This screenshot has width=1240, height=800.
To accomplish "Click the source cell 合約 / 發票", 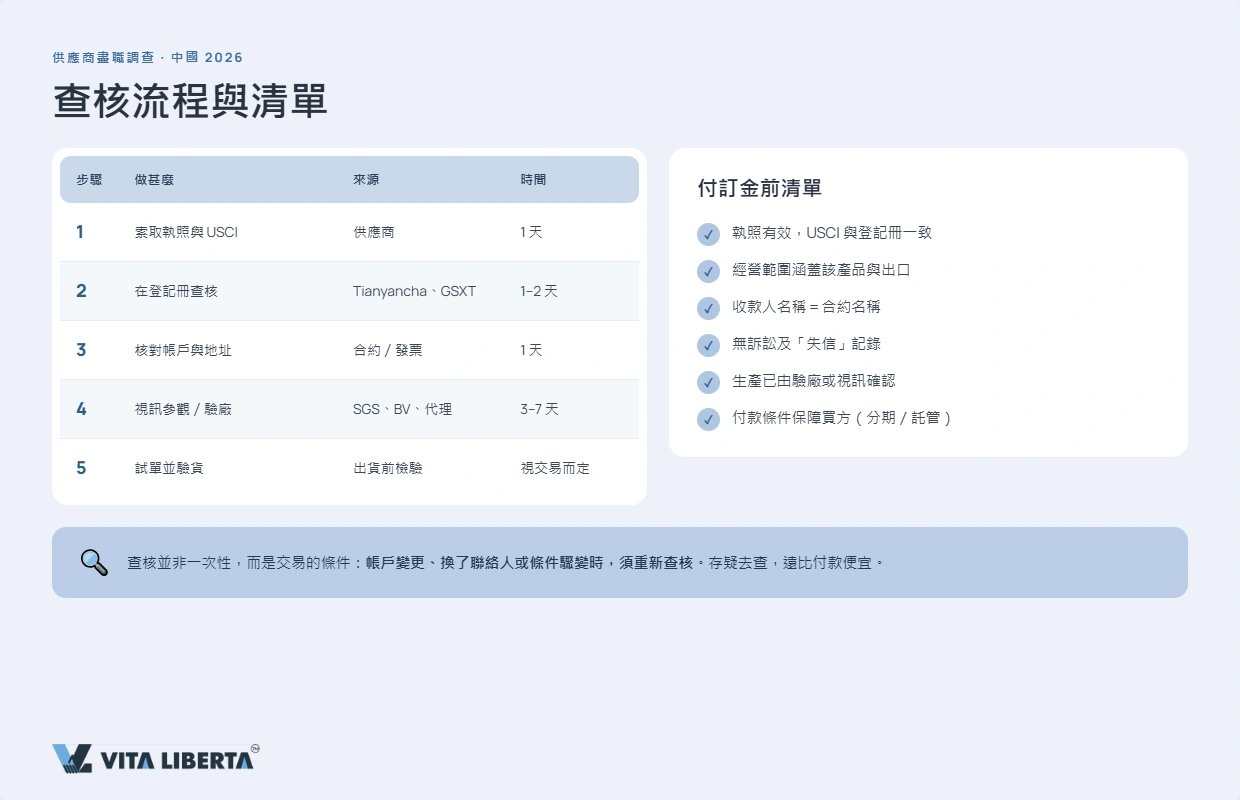I will [387, 350].
